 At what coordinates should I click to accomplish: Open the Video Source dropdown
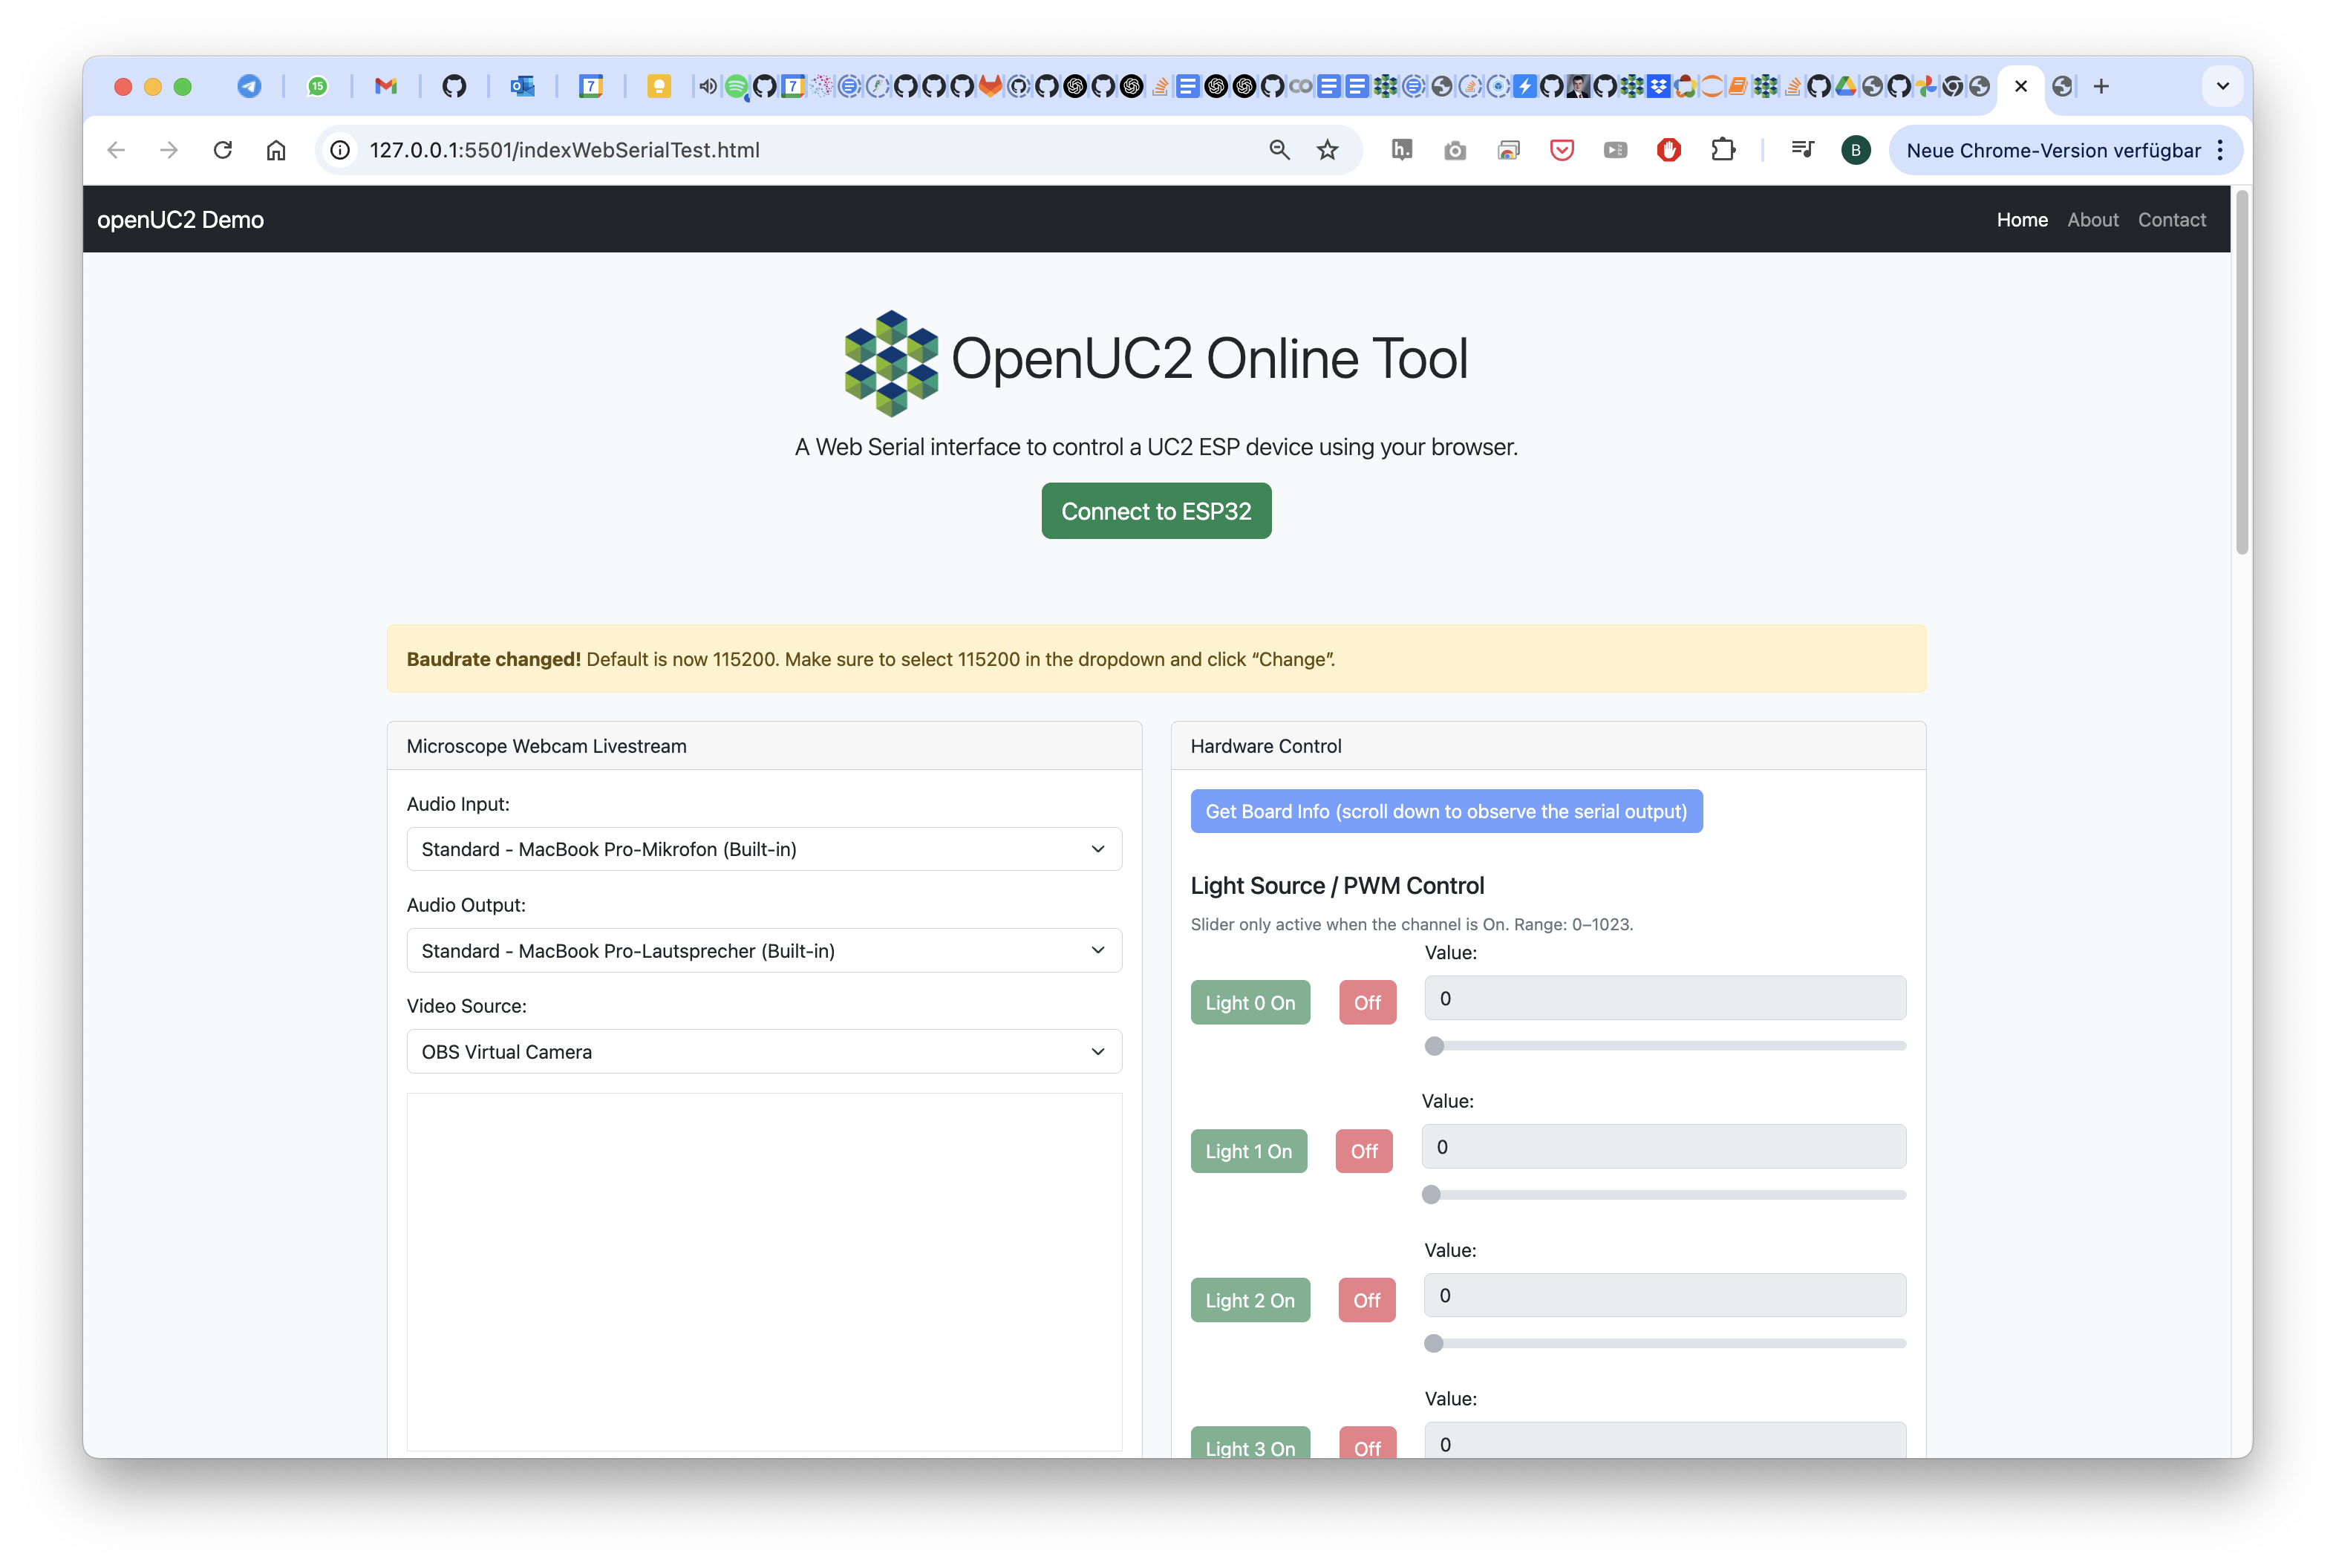764,1051
